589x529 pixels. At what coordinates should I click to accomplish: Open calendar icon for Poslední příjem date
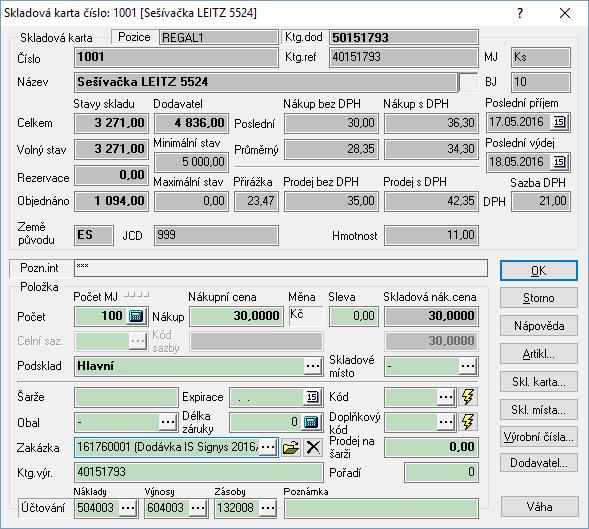tap(559, 122)
